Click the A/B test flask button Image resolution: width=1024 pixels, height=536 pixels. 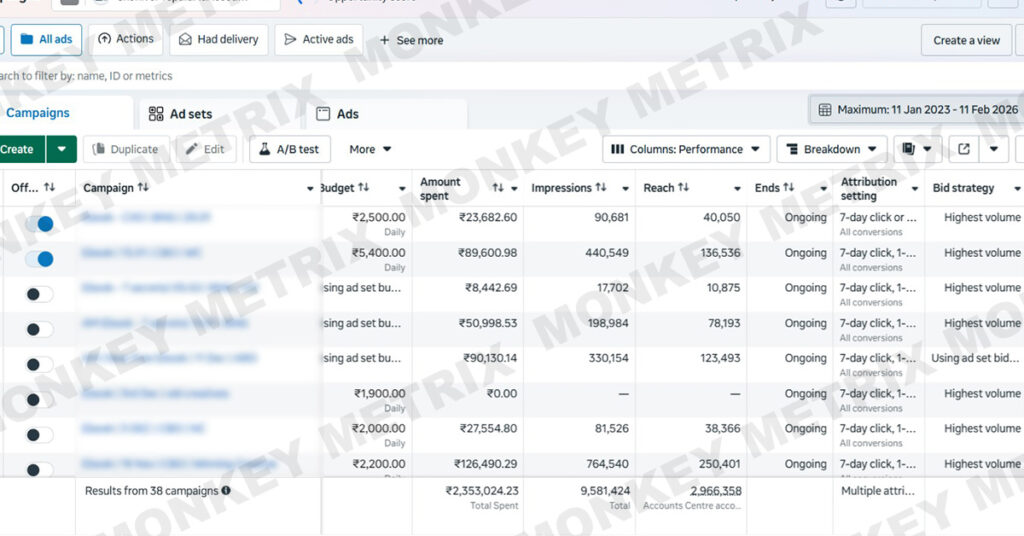pos(289,149)
